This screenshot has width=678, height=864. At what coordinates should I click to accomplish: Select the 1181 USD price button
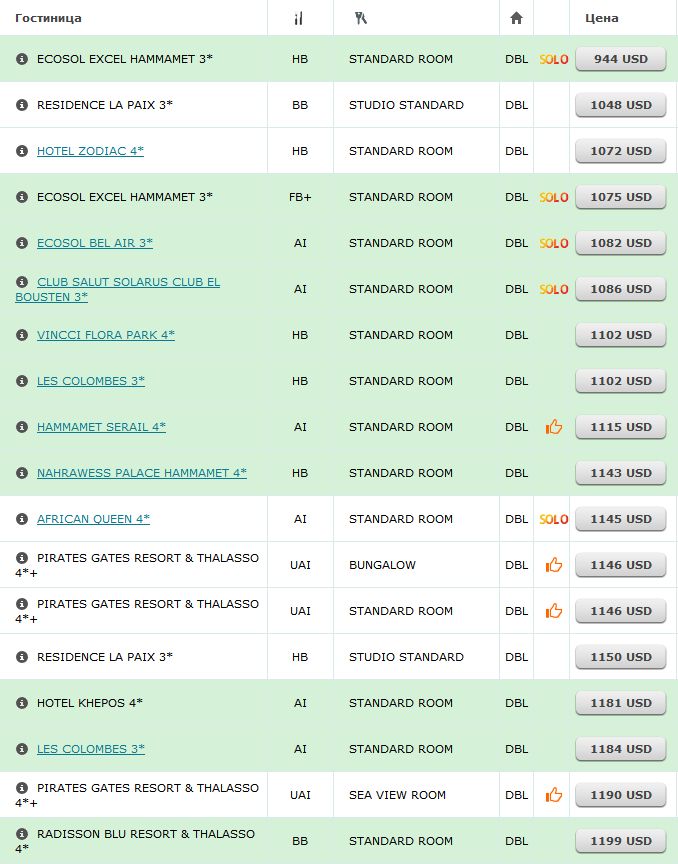click(x=621, y=704)
